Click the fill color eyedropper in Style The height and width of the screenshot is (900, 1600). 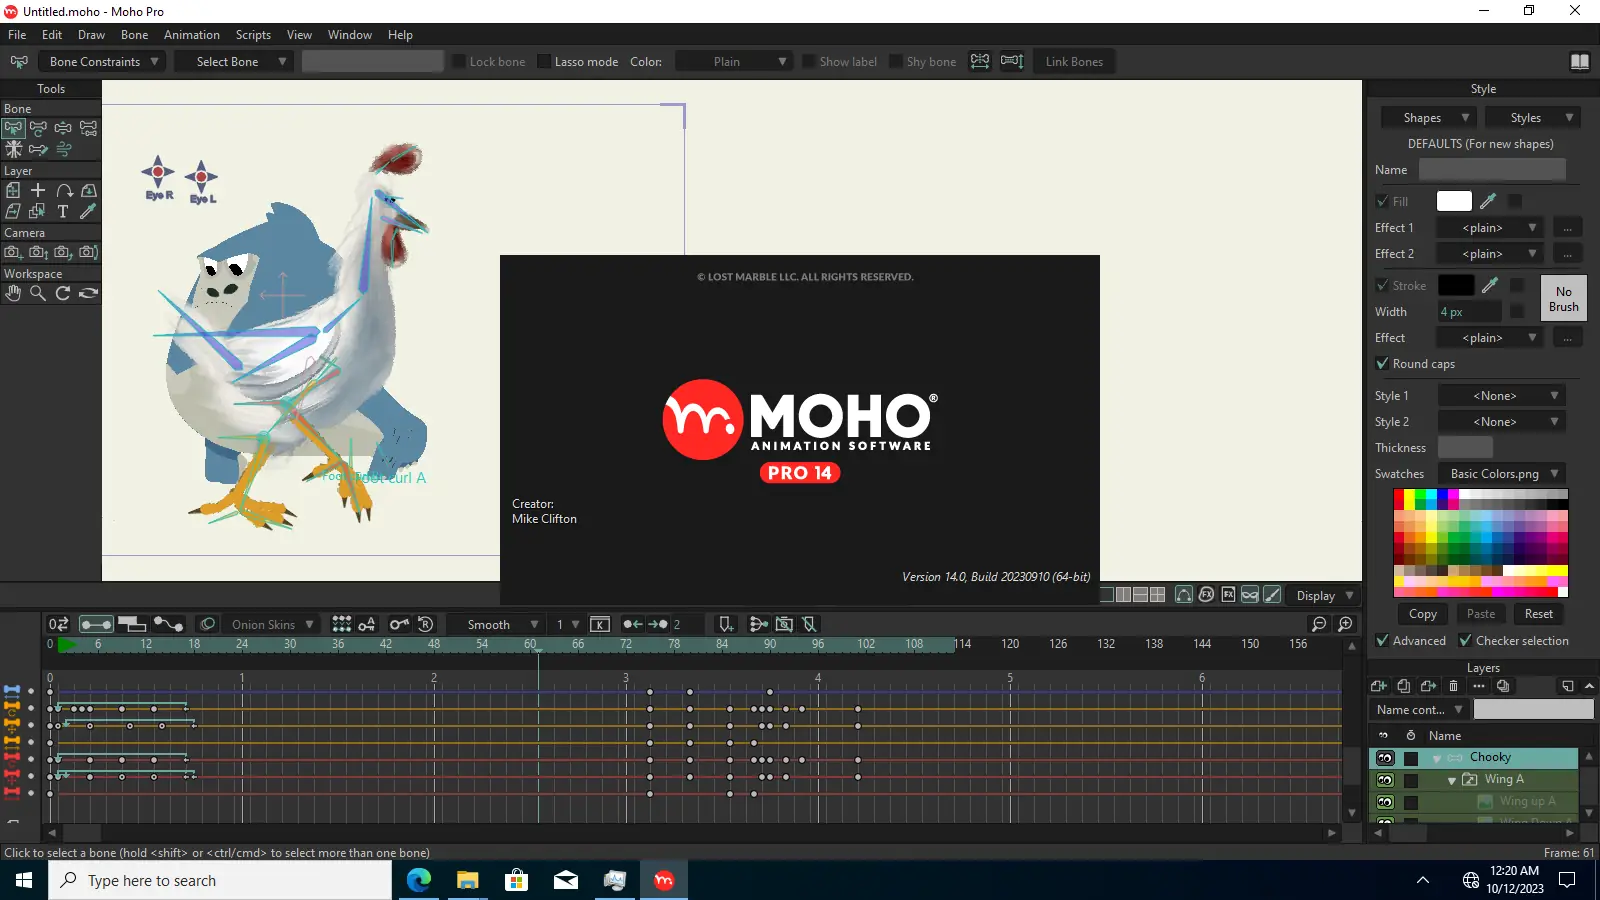click(x=1488, y=201)
